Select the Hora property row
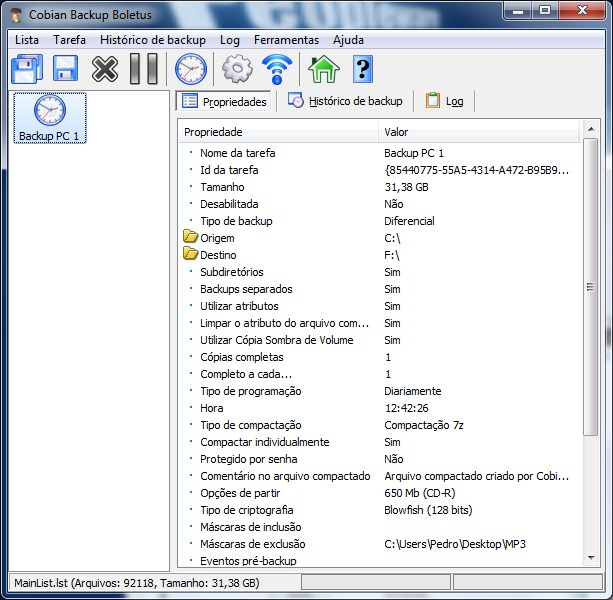Image resolution: width=613 pixels, height=600 pixels. tap(380, 408)
